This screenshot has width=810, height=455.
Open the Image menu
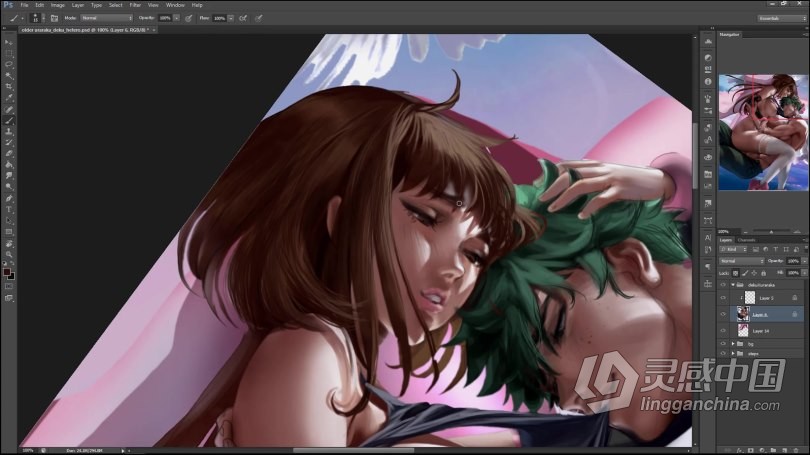coord(57,5)
